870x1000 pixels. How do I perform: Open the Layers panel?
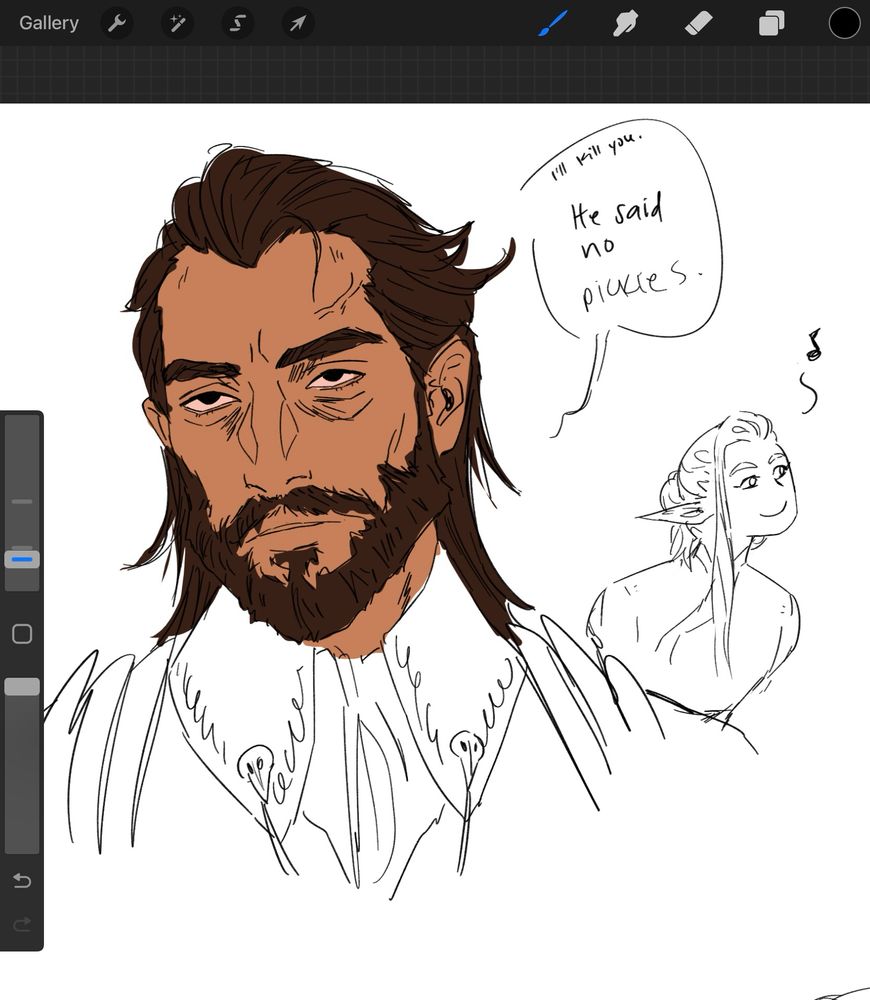[x=771, y=24]
